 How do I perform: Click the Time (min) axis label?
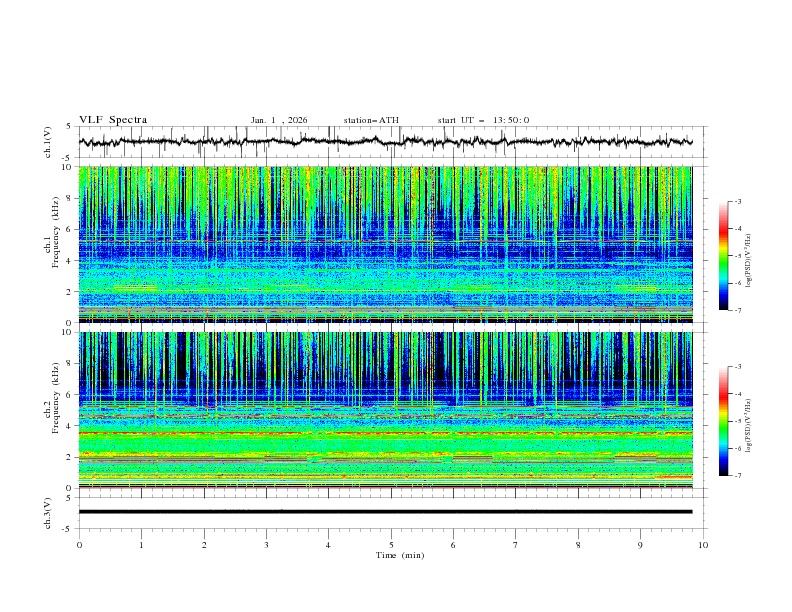pyautogui.click(x=400, y=555)
